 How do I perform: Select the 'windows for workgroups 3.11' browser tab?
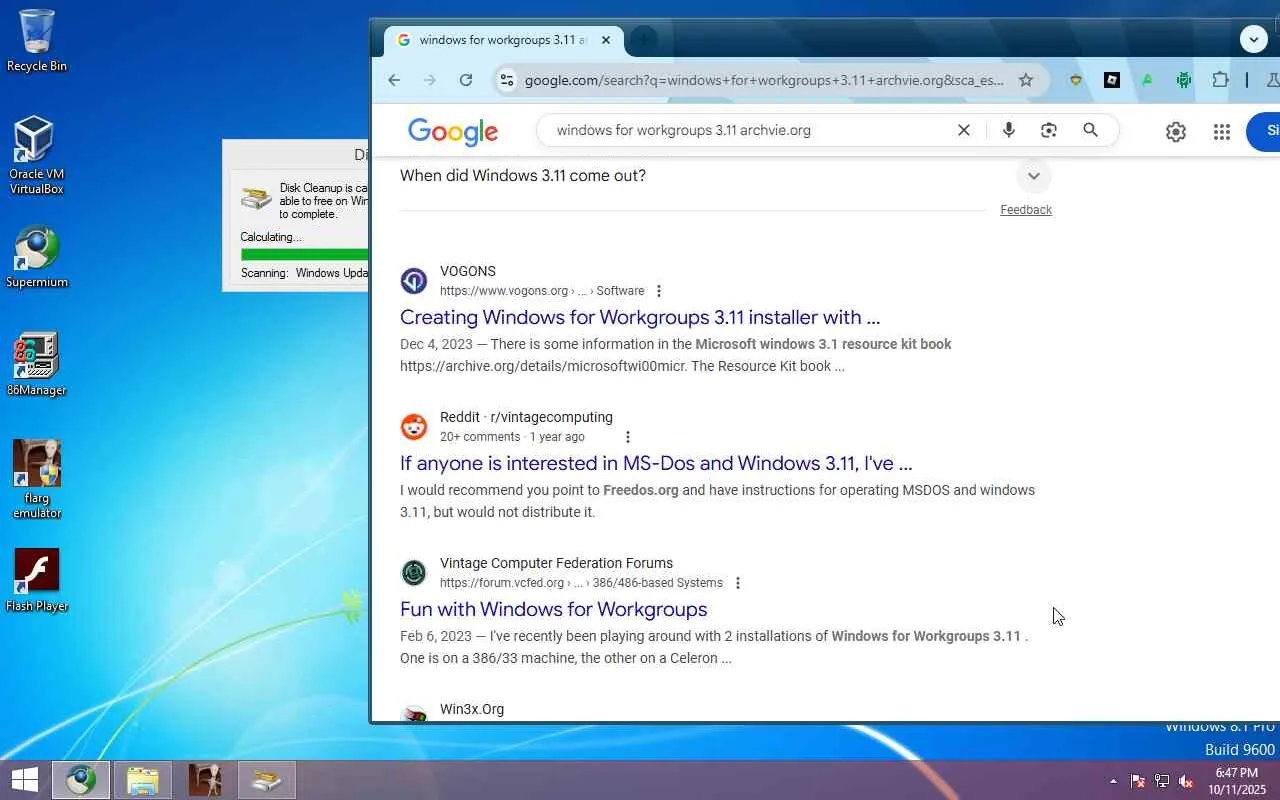coord(504,40)
